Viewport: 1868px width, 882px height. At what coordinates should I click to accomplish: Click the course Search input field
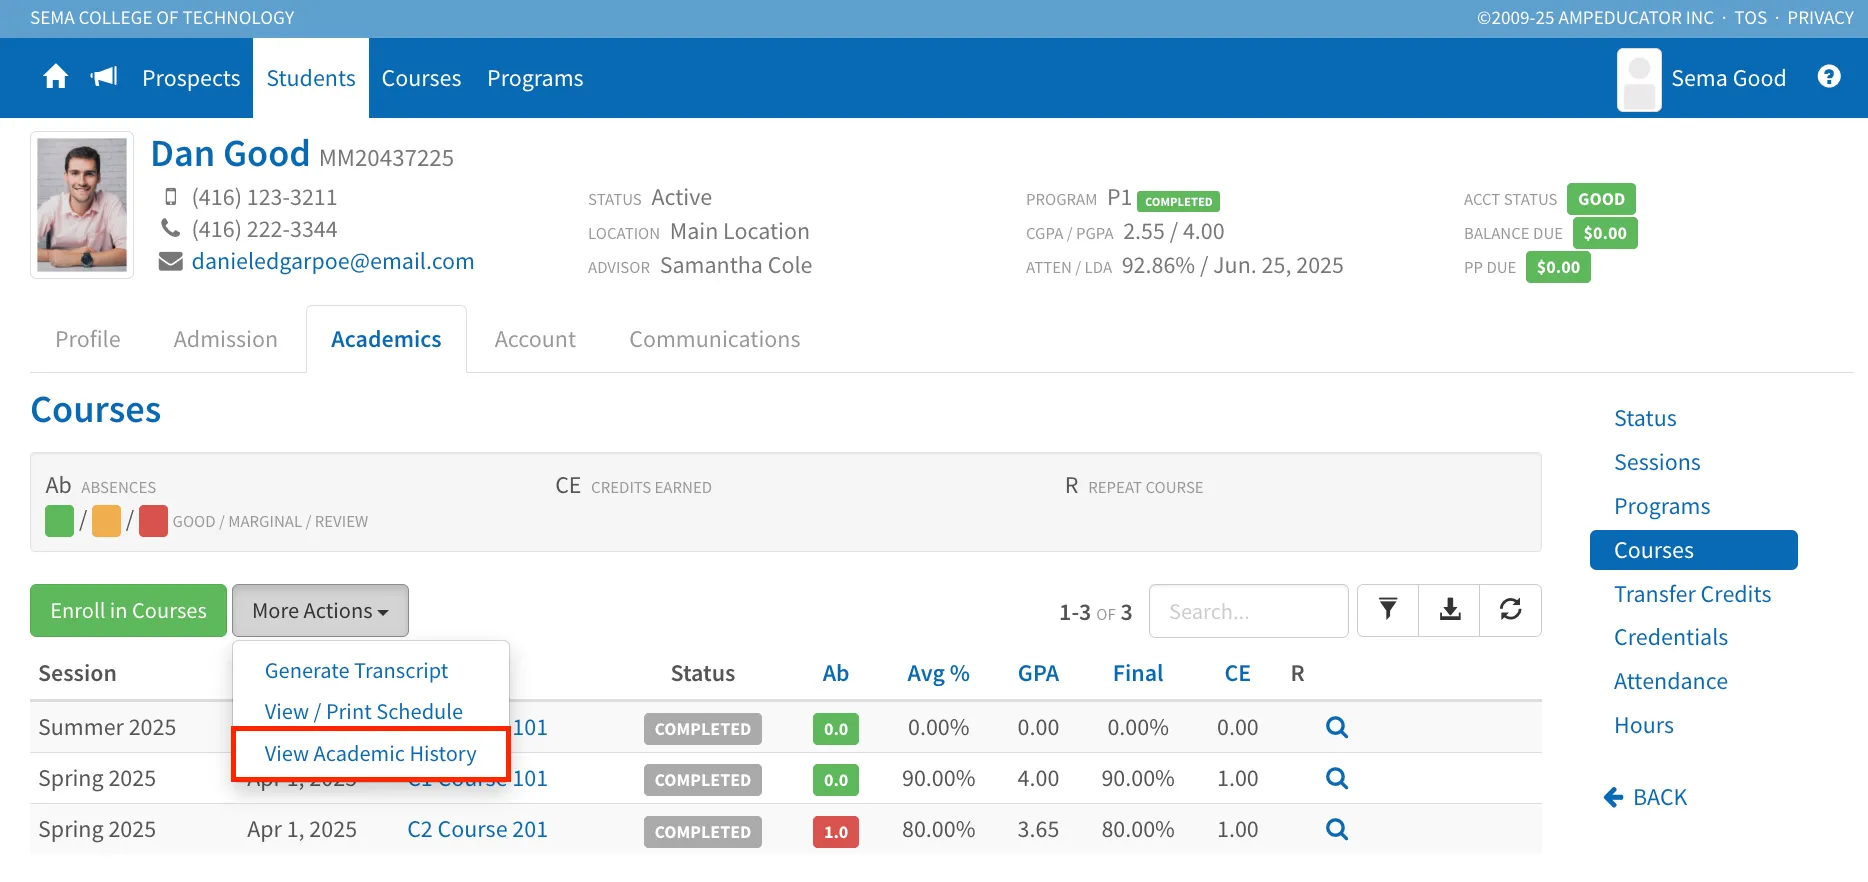[1248, 611]
